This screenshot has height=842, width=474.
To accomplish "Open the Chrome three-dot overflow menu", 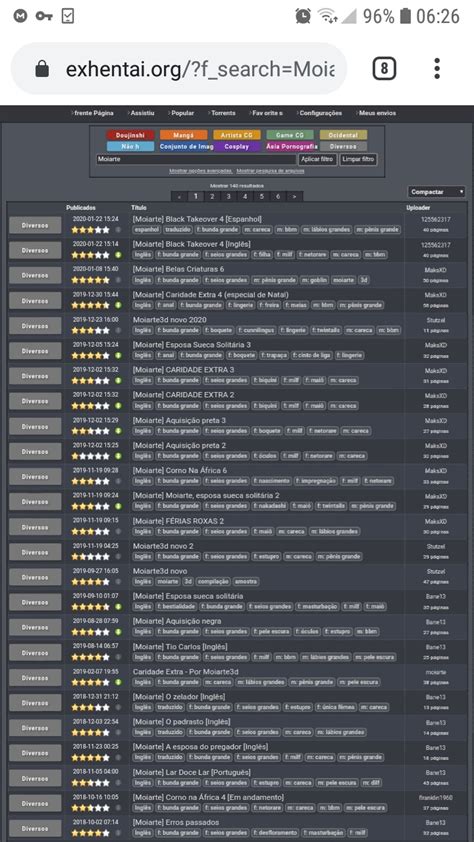I will point(437,69).
